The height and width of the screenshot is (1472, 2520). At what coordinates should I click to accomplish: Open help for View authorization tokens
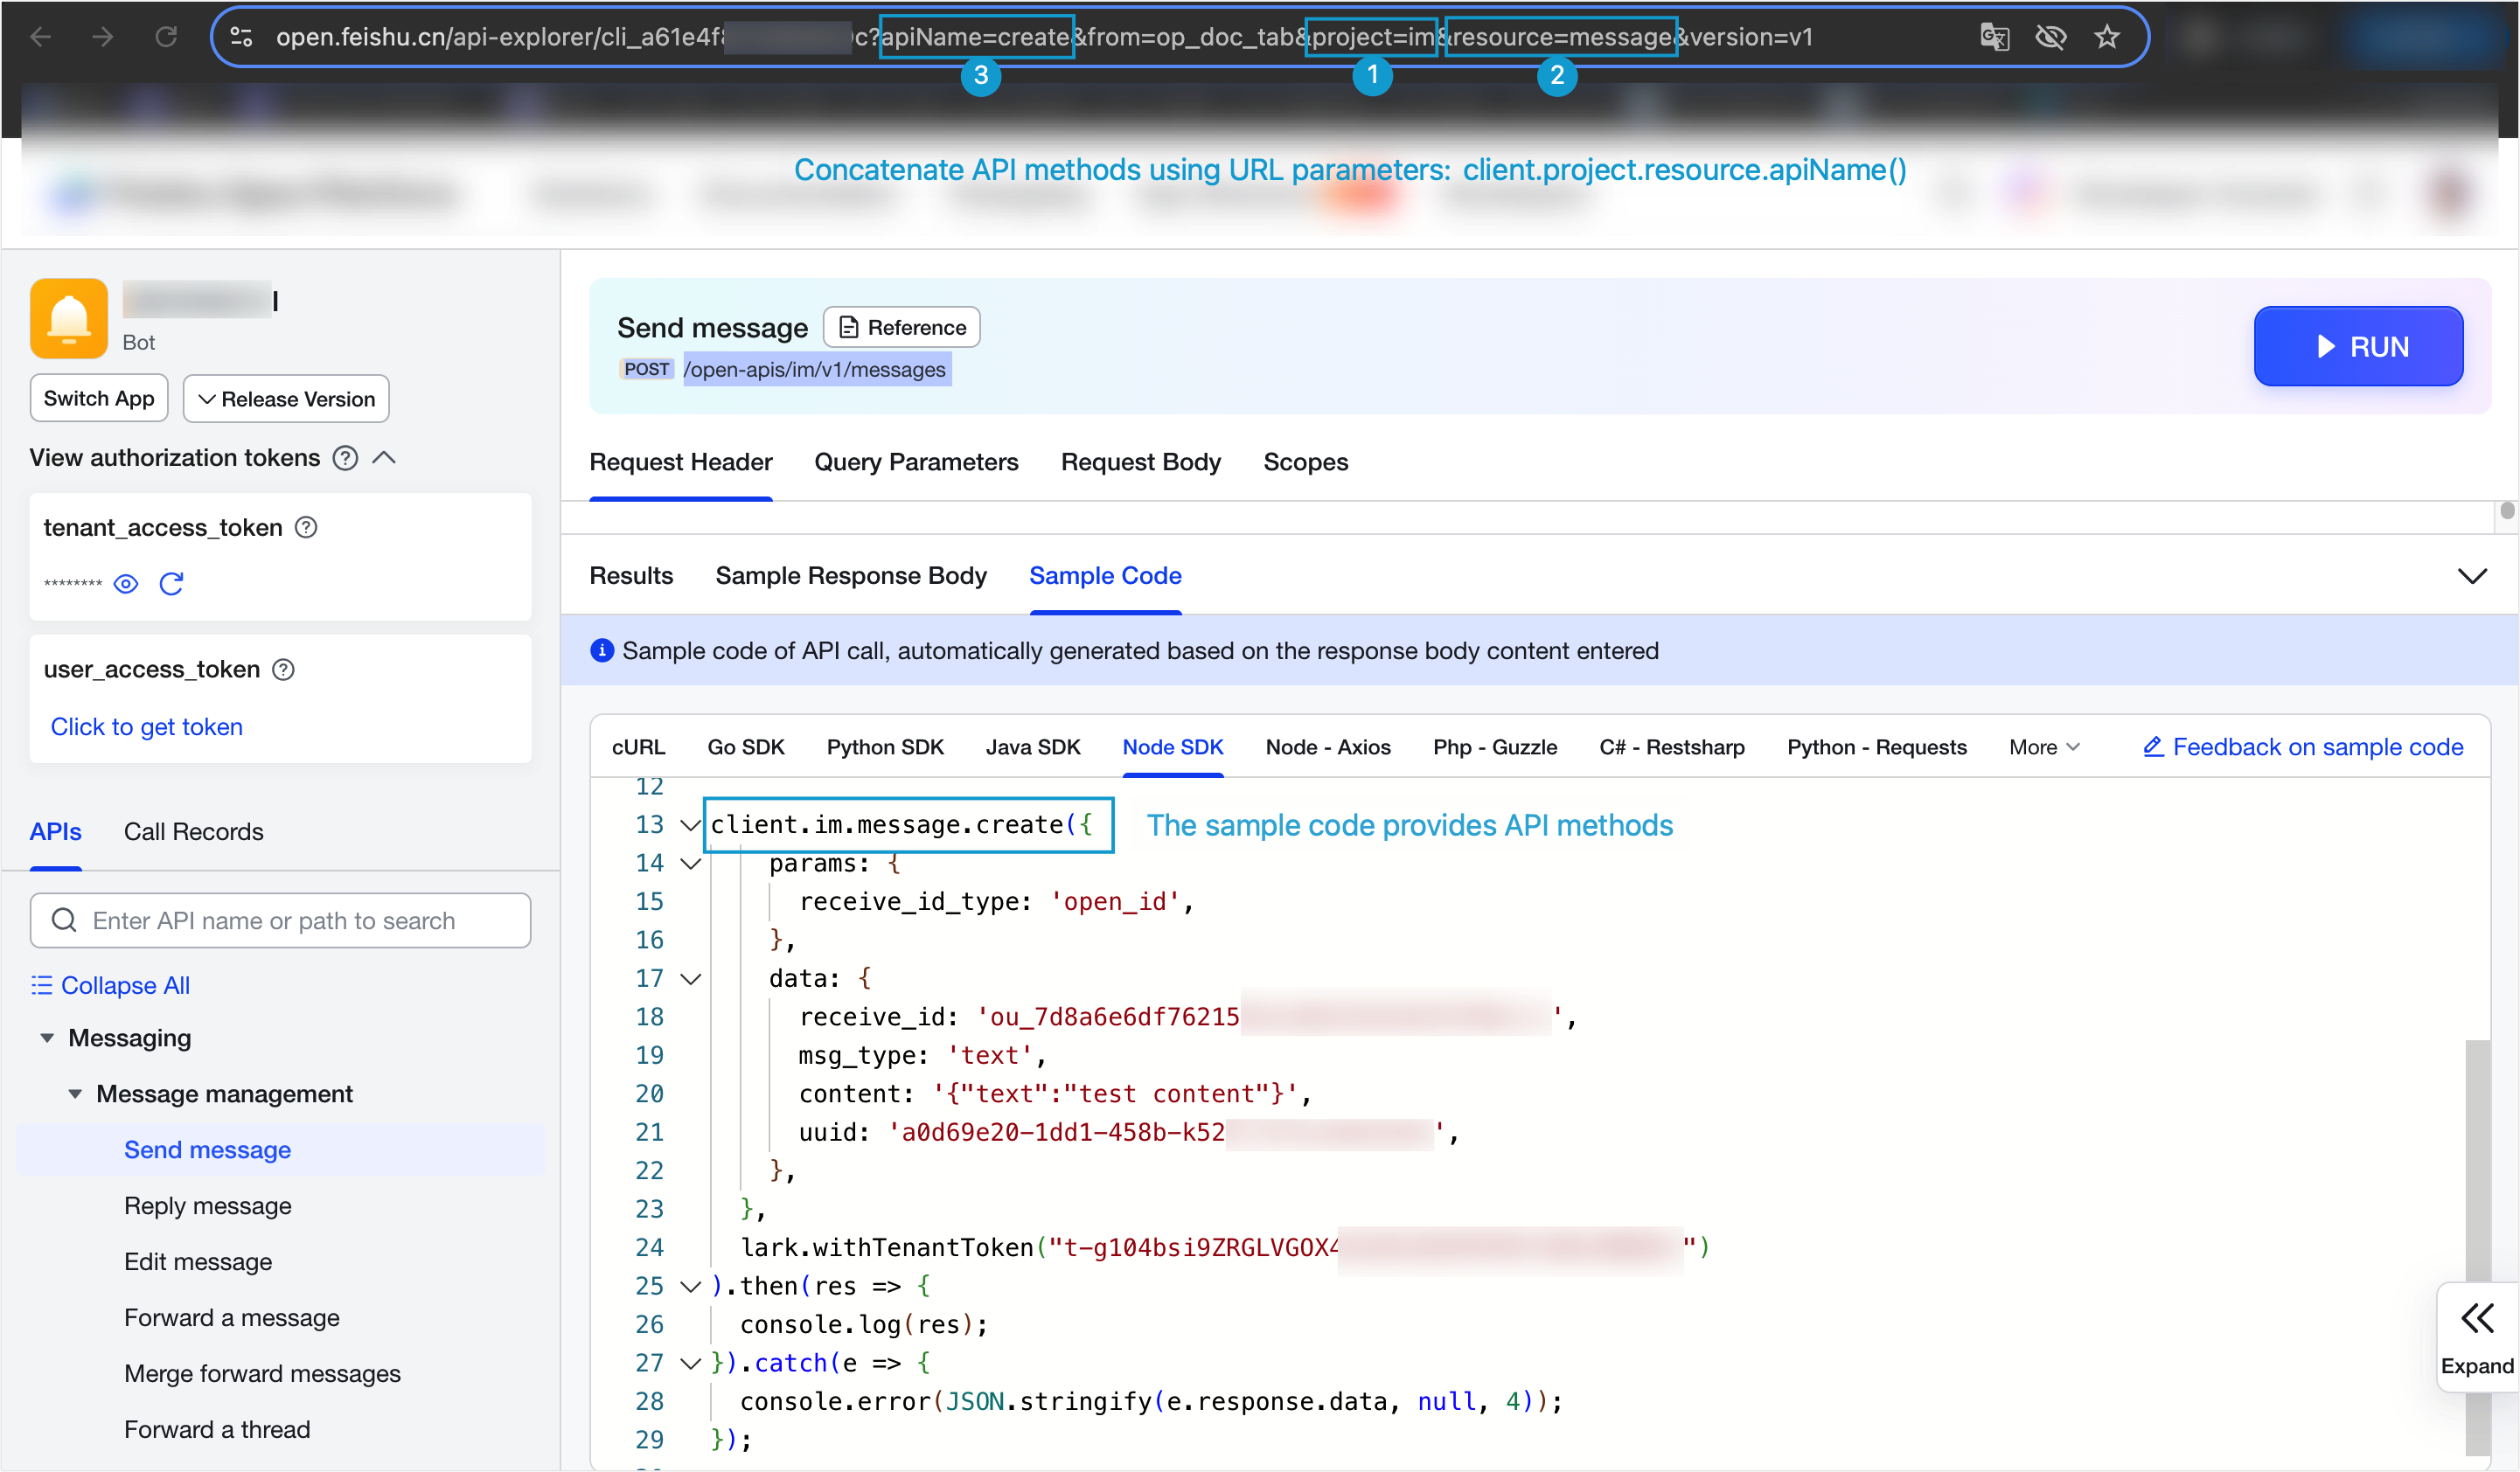click(345, 458)
